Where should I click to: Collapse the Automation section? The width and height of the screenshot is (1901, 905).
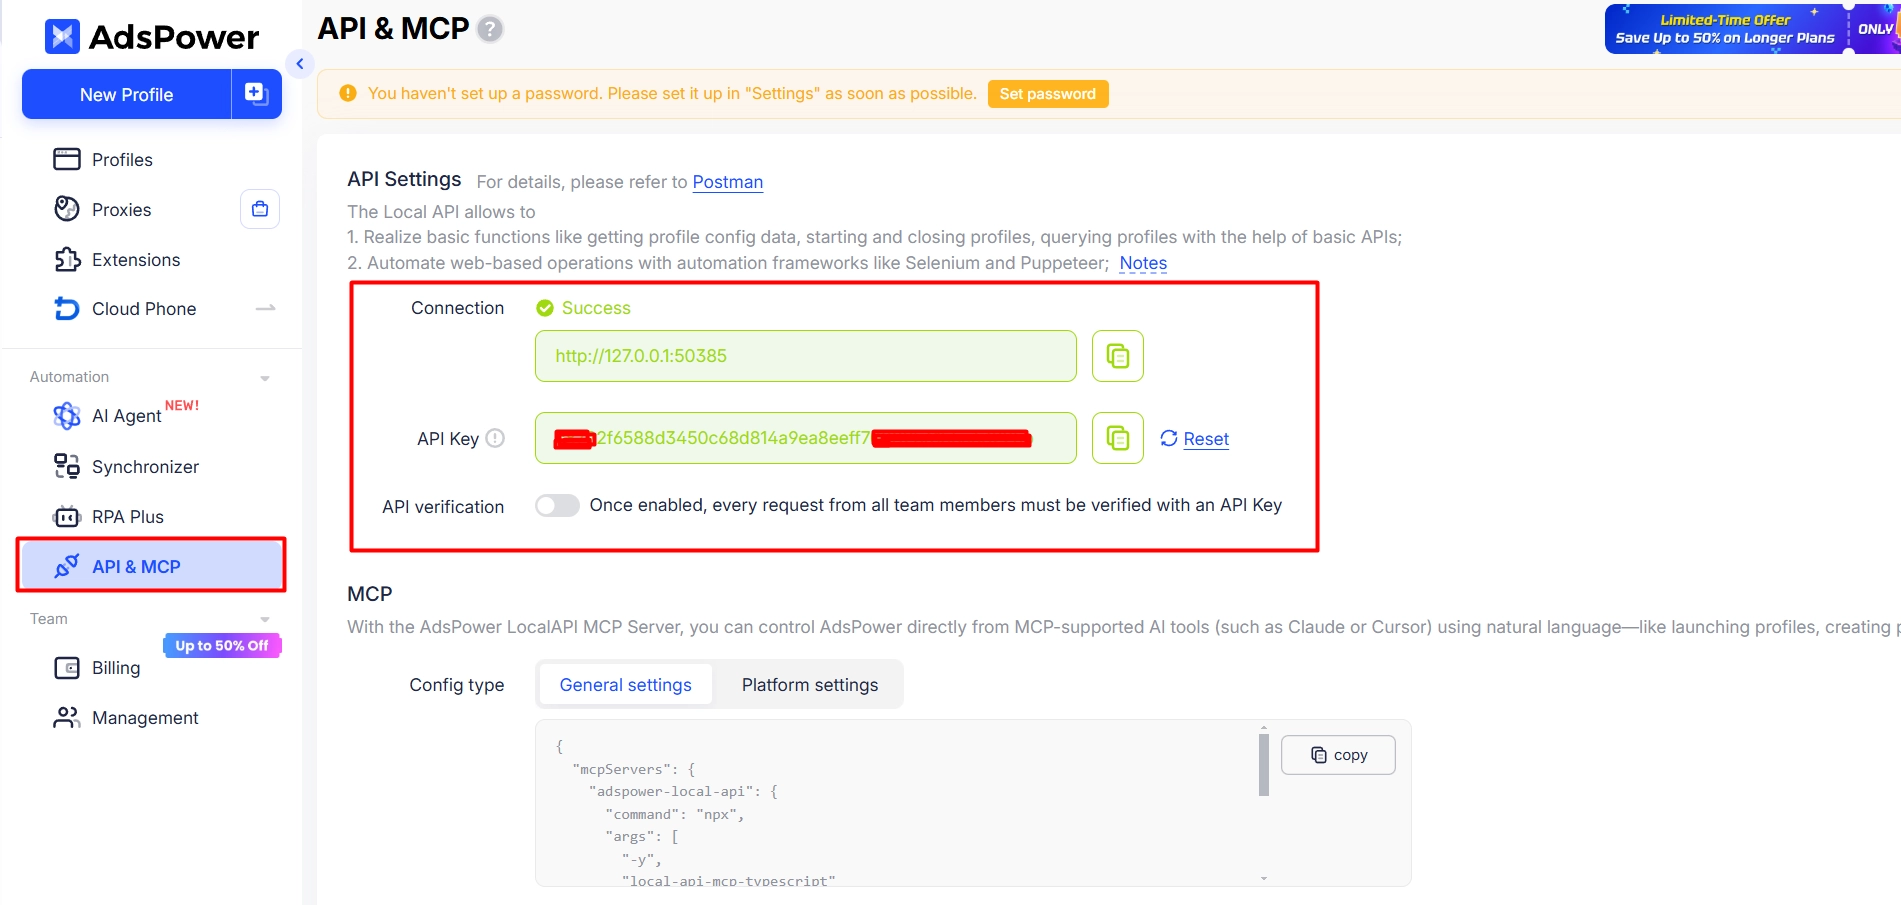tap(265, 378)
